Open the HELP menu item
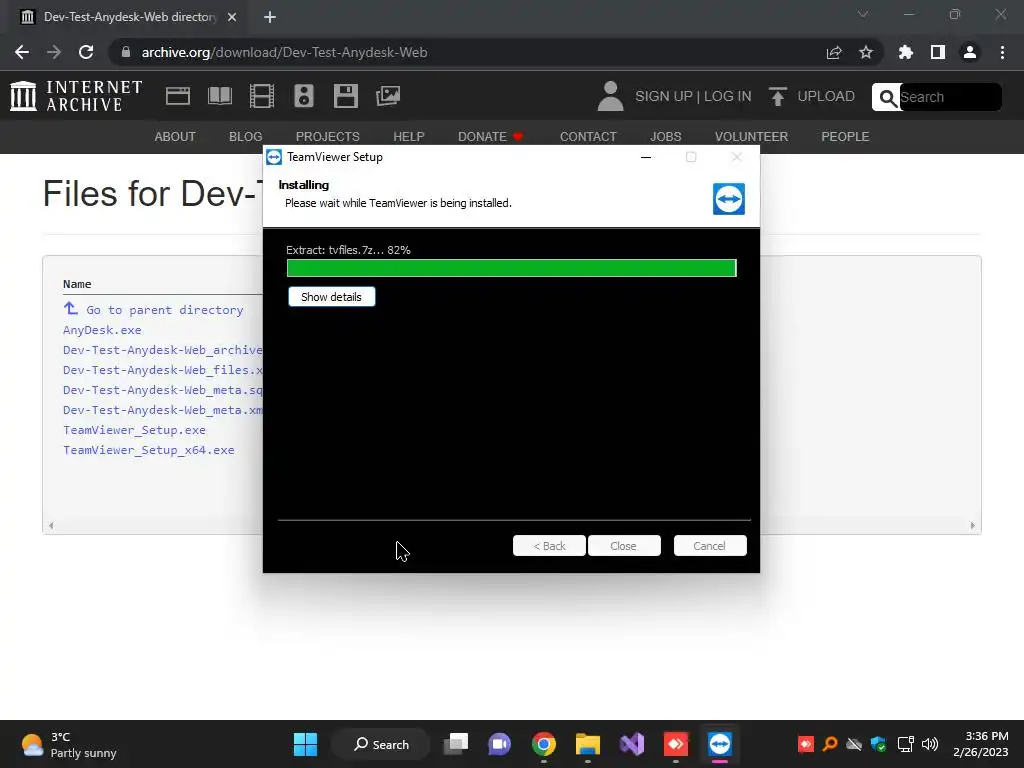This screenshot has height=768, width=1024. point(409,136)
